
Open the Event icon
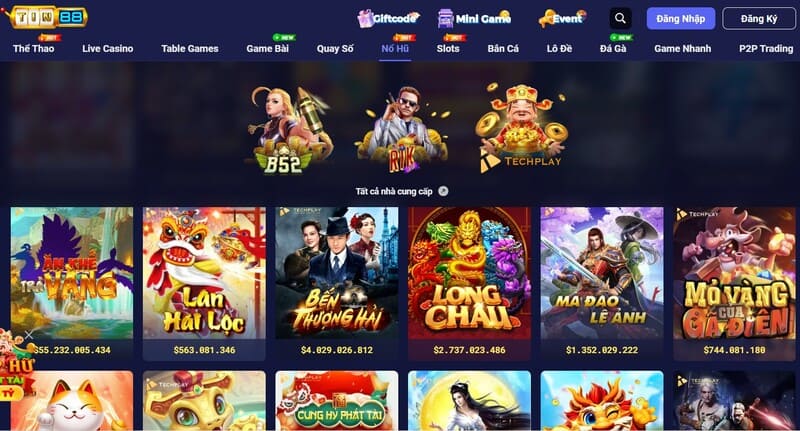[546, 18]
